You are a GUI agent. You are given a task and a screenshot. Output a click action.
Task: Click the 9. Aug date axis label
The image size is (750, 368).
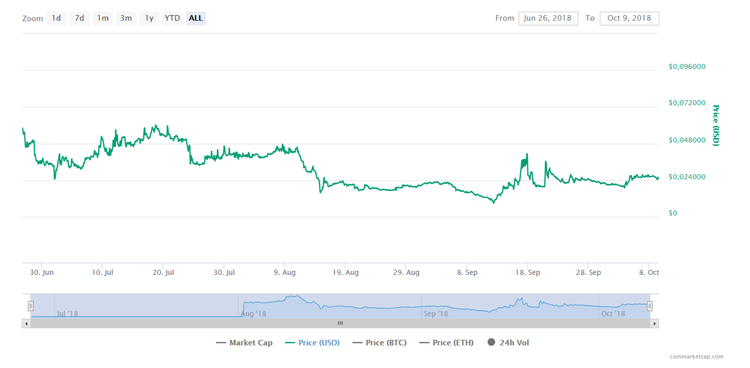point(285,273)
